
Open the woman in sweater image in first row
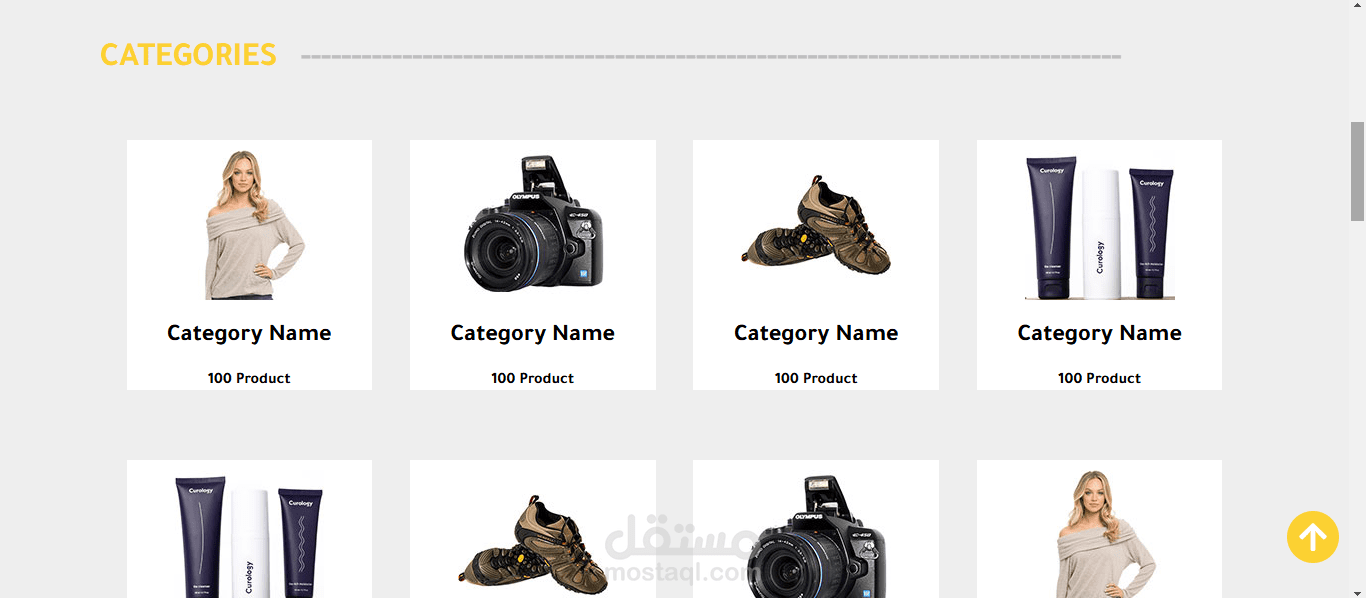pos(249,225)
